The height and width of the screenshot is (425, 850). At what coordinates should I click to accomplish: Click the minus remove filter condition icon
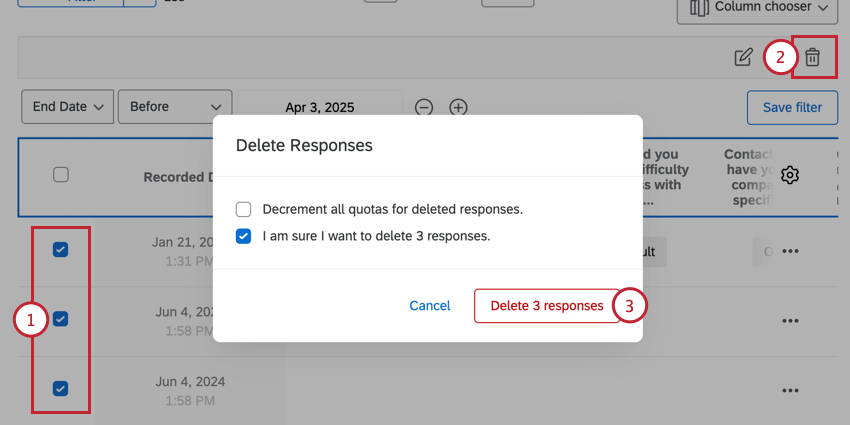click(424, 107)
